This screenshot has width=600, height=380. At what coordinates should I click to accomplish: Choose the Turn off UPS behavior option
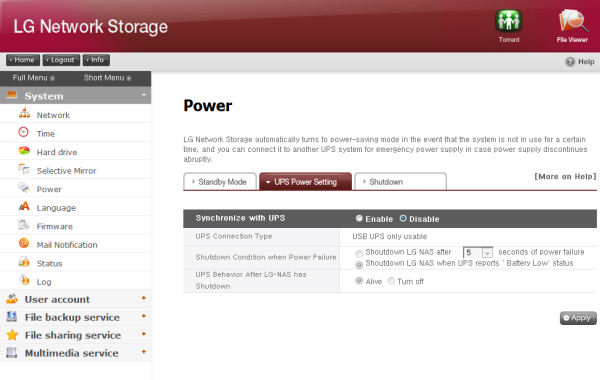[391, 281]
